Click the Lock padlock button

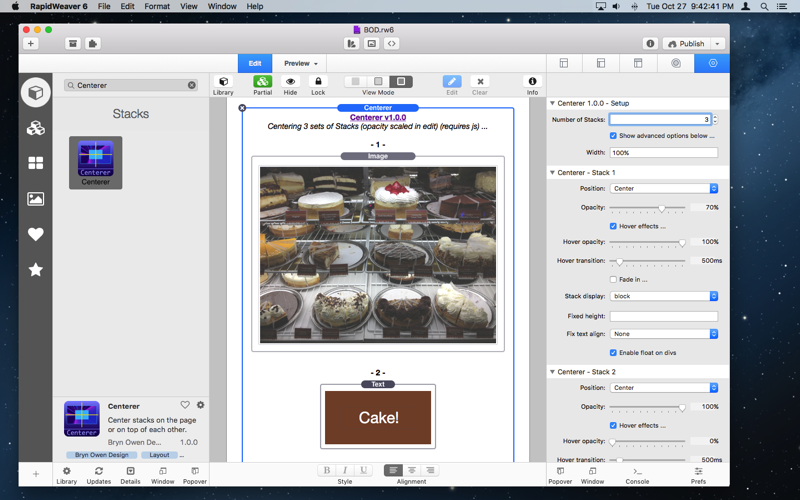tap(318, 85)
